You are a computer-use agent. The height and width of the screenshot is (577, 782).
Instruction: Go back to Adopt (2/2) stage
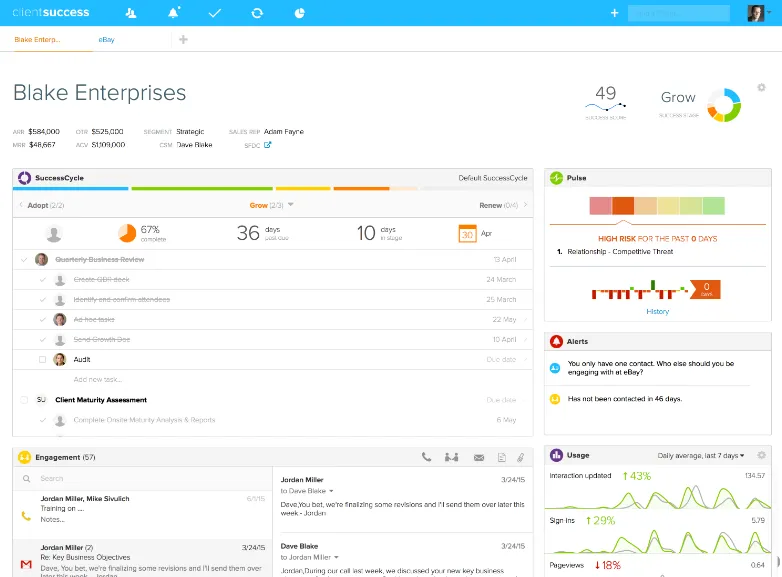coord(45,205)
